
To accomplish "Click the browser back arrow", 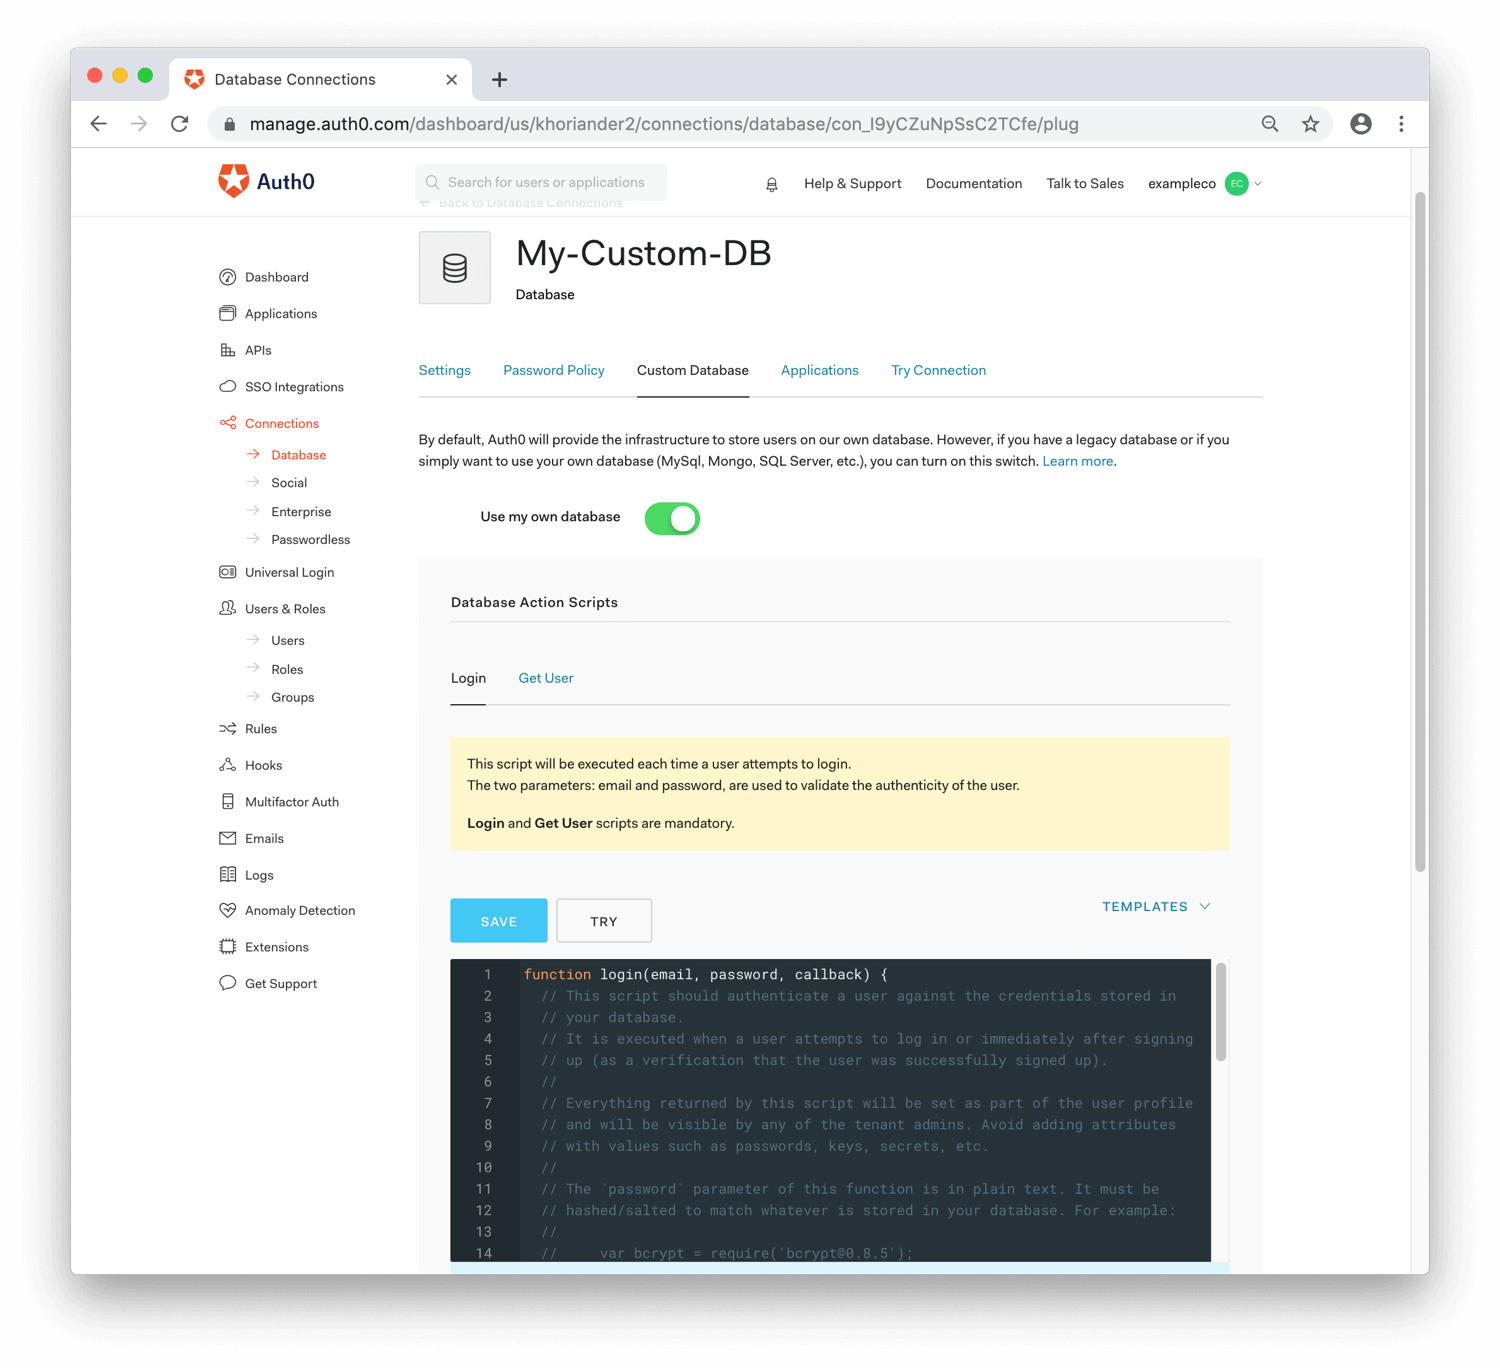I will [99, 124].
